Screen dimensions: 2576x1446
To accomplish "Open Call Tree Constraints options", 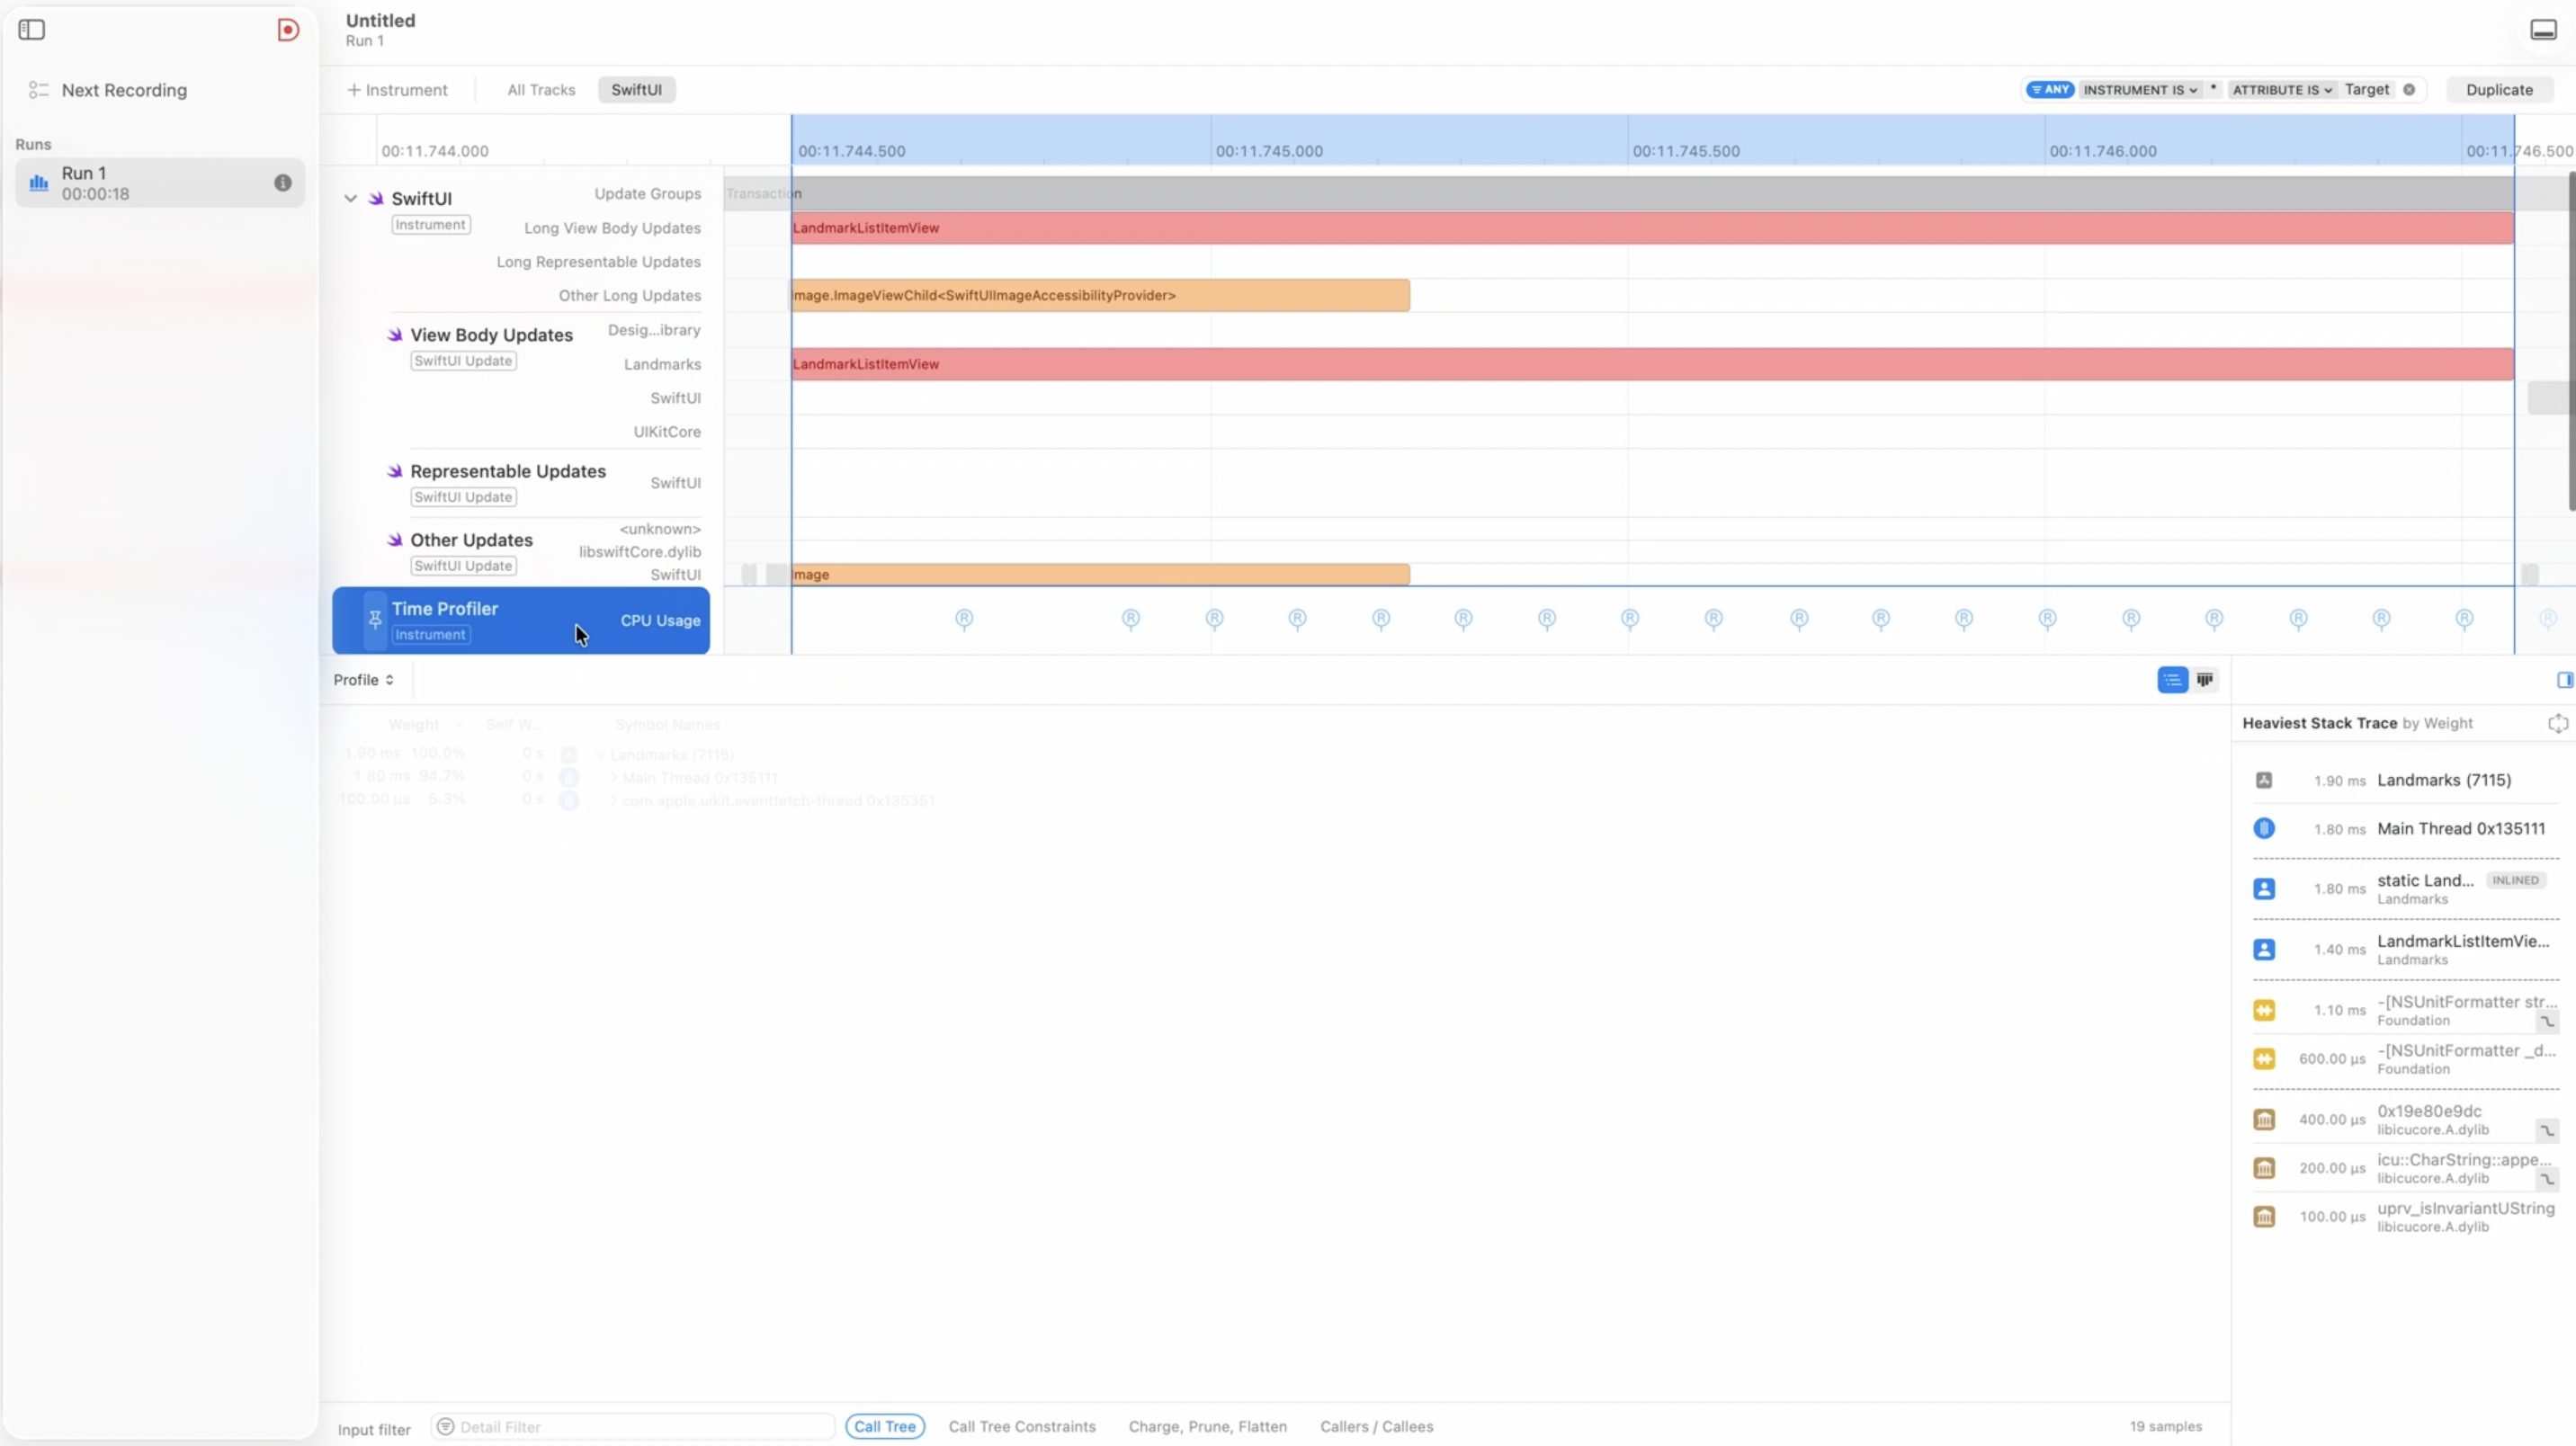I will click(x=1021, y=1427).
